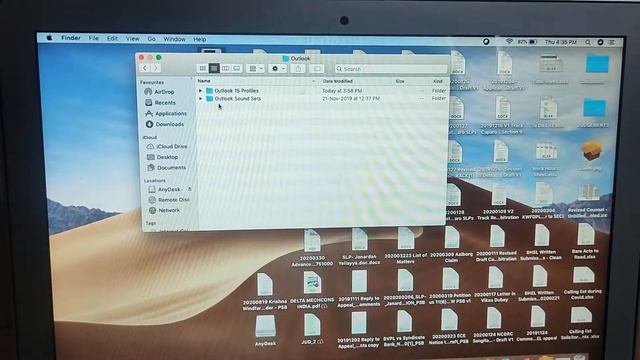Select the DELTA MECHCONS INDIA.pdf desktop file
The image size is (640, 360).
click(312, 289)
